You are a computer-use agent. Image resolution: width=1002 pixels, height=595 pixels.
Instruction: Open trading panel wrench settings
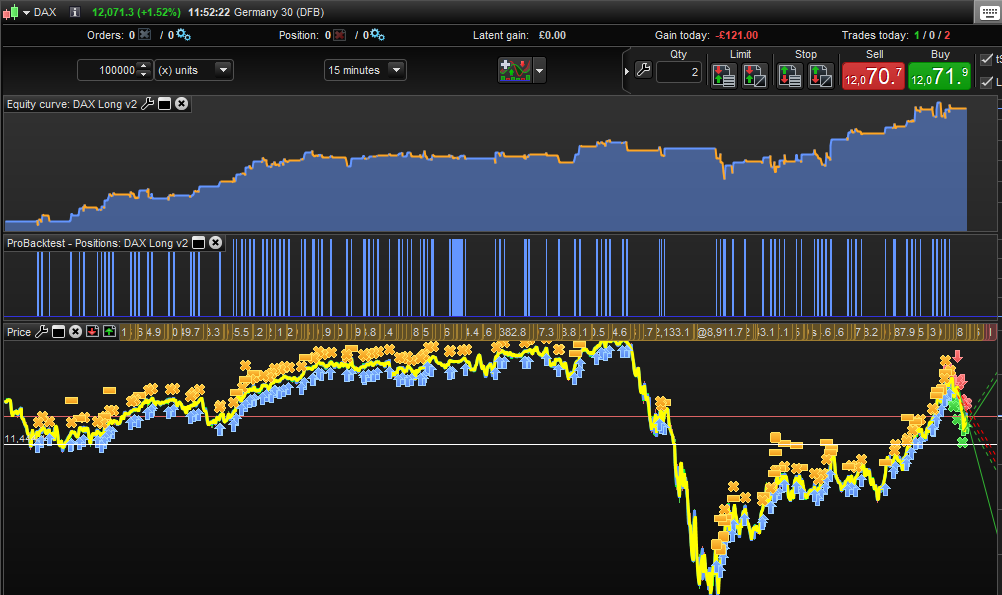click(643, 70)
